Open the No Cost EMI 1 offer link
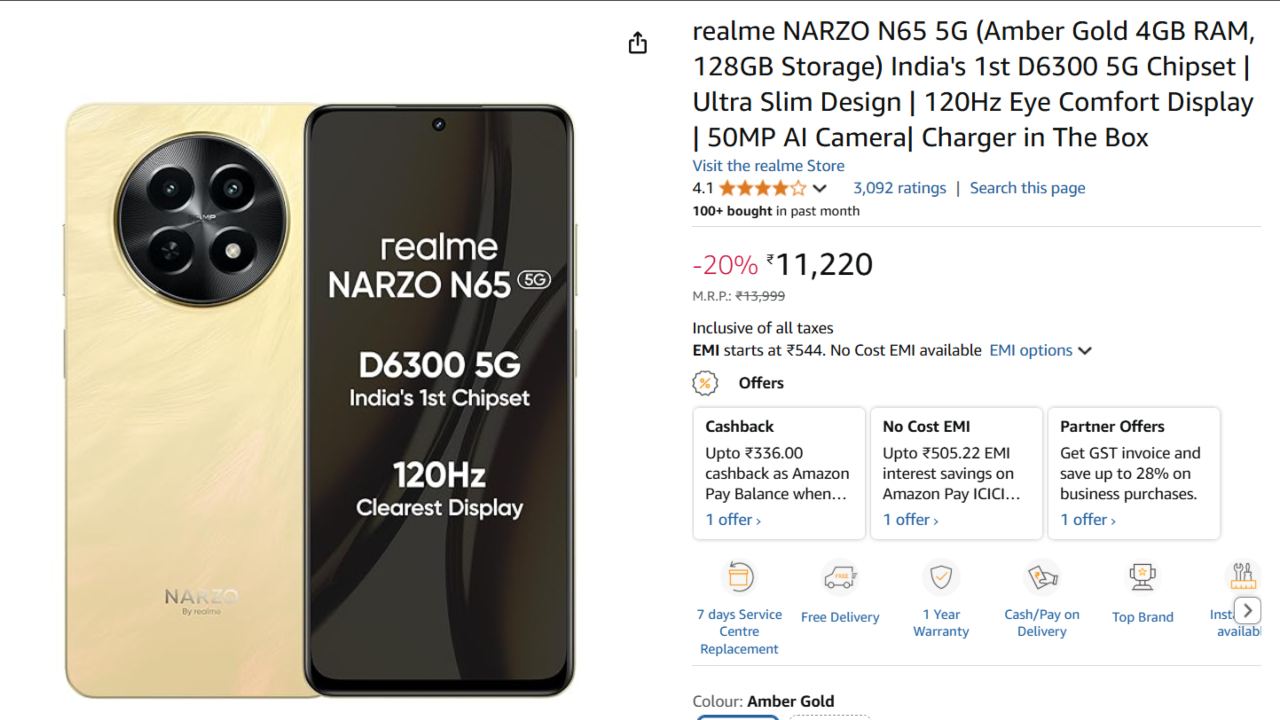The width and height of the screenshot is (1280, 720). (x=910, y=520)
